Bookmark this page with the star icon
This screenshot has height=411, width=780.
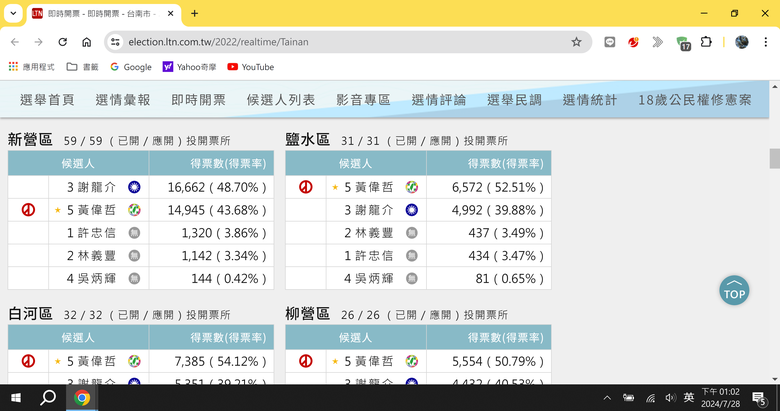click(576, 42)
